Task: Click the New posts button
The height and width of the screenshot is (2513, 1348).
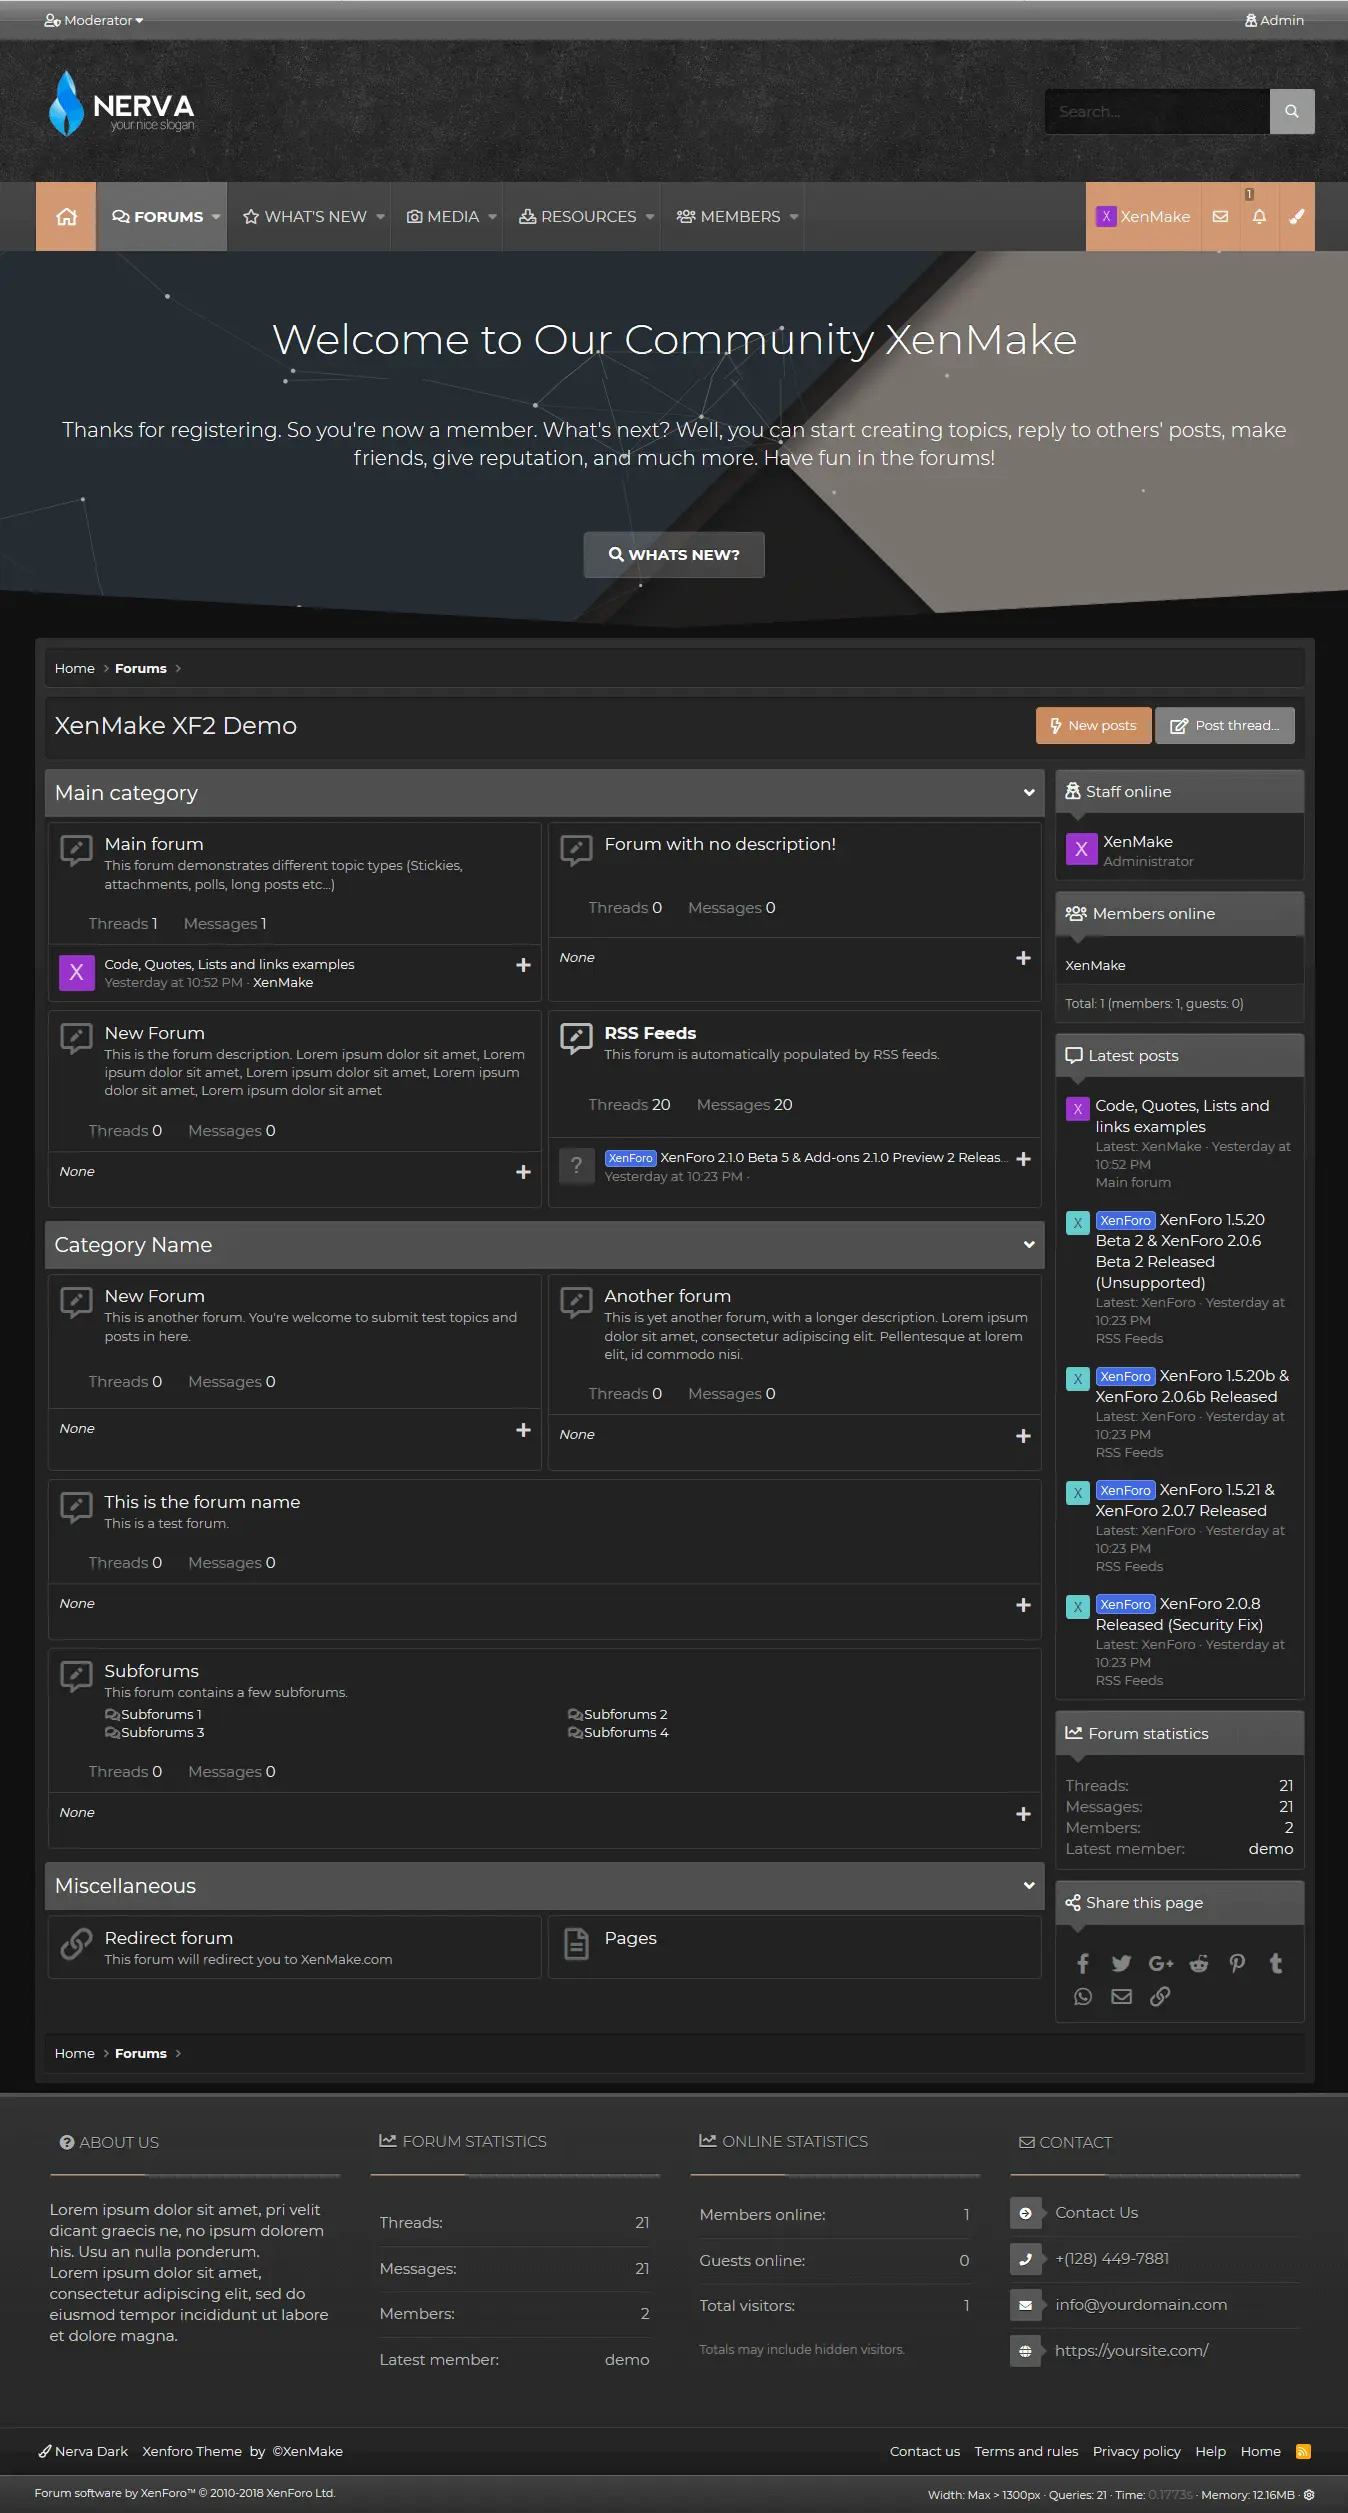Action: tap(1093, 726)
